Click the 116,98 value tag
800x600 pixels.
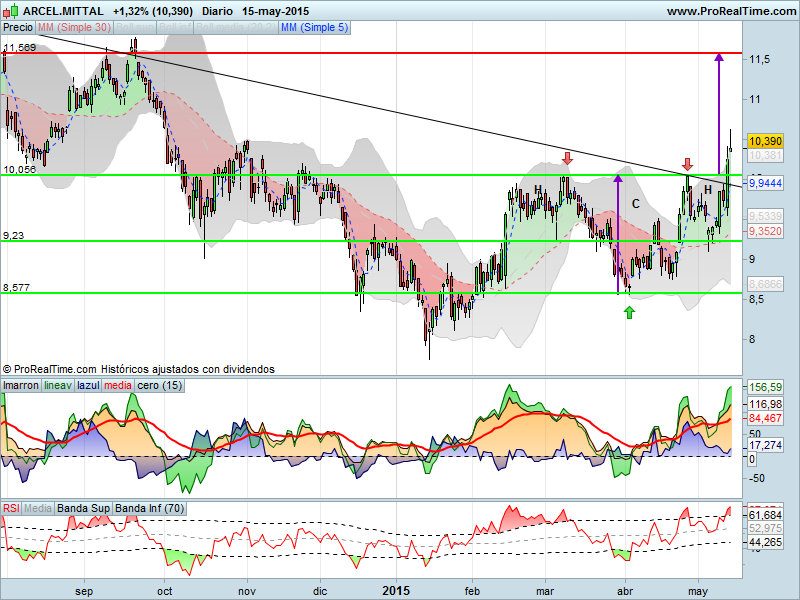tap(765, 405)
